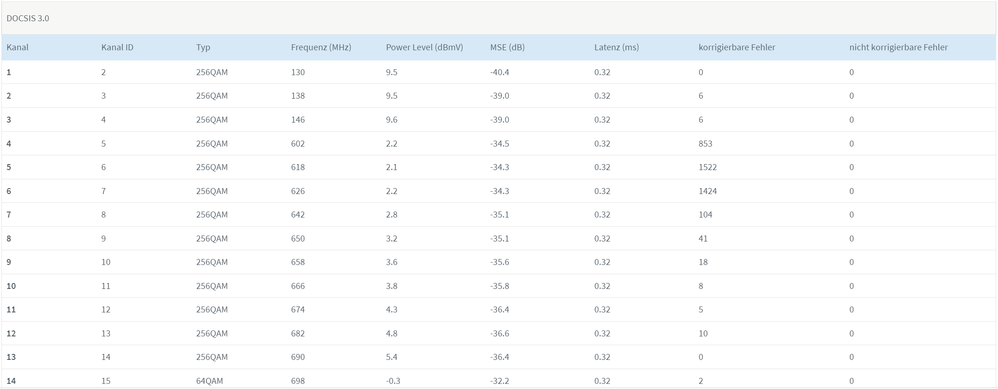
Task: Click the MSE value -40.4
Action: (x=500, y=73)
